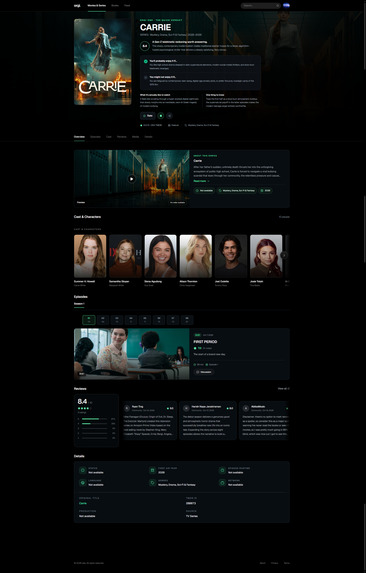Screen dimensions: 366x573
Task: Add to list with the plus button
Action: (x=169, y=115)
